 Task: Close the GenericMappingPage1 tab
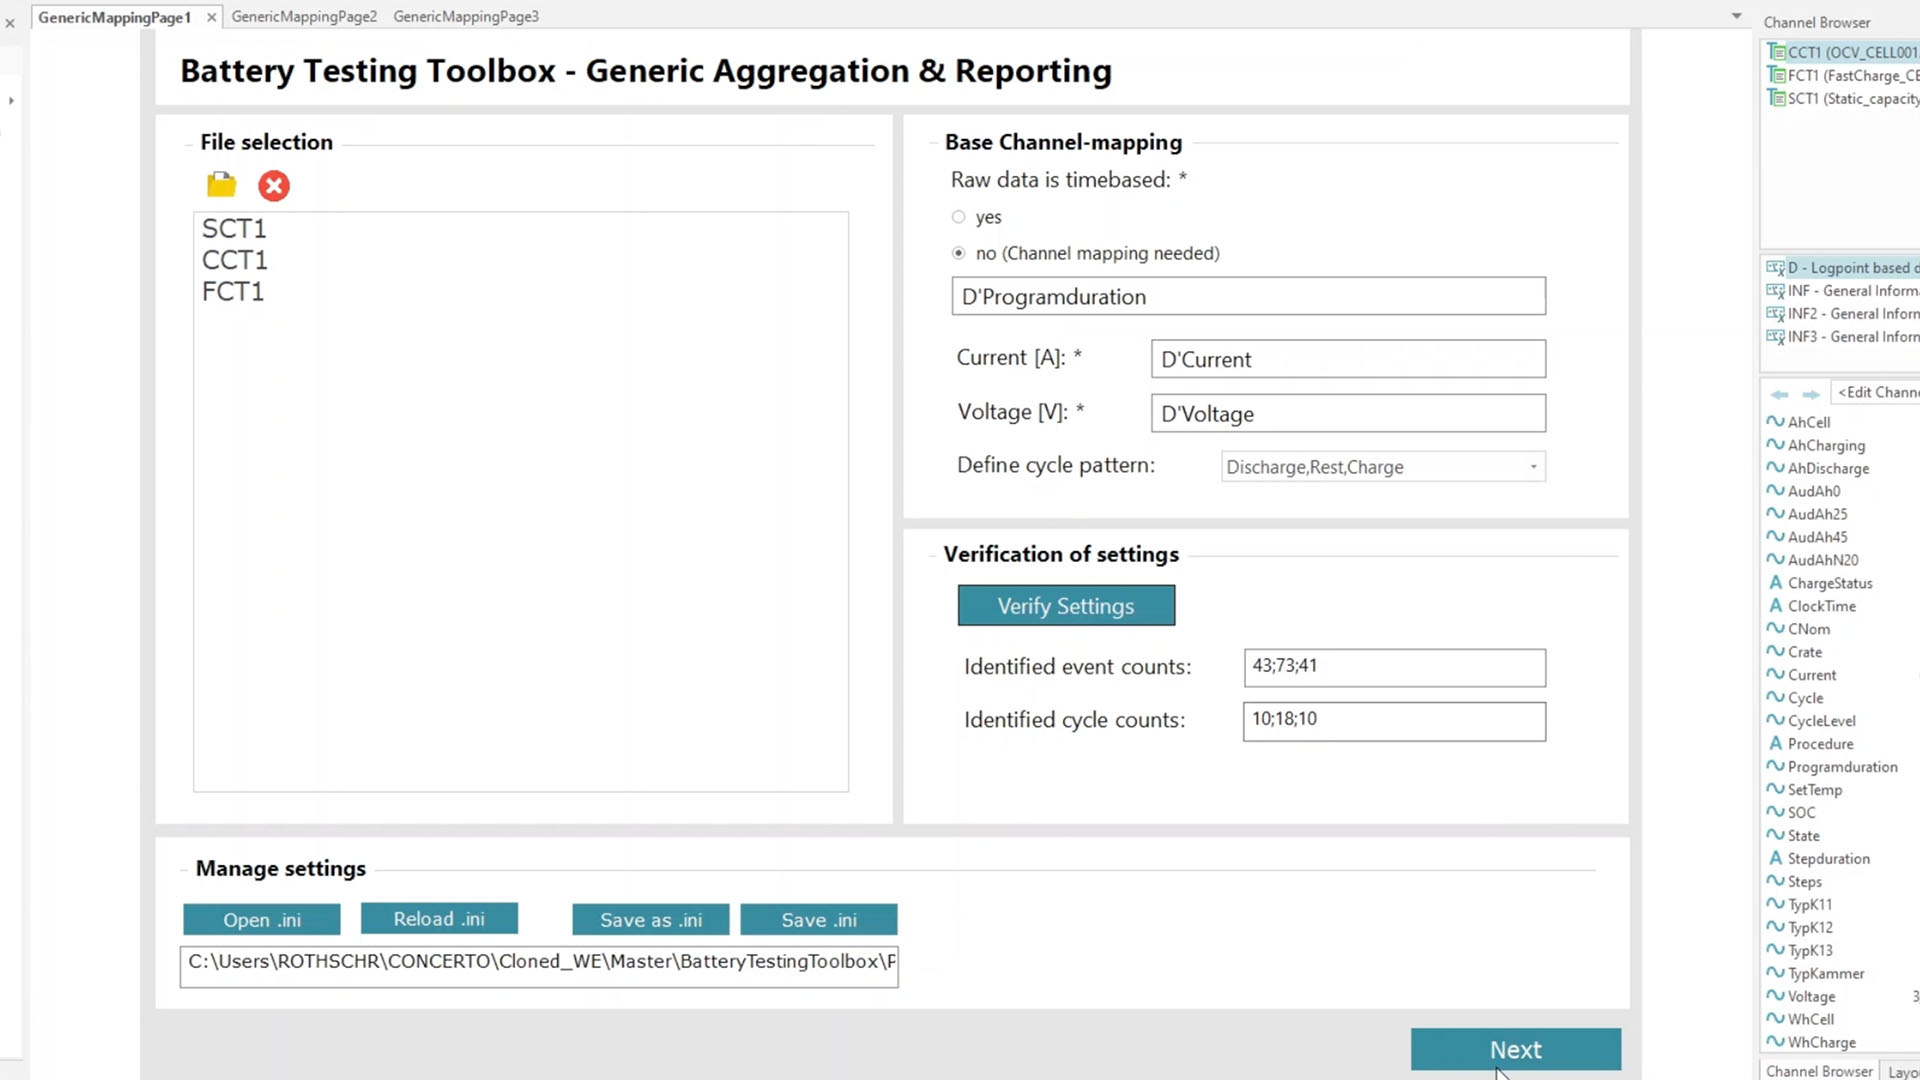(x=211, y=17)
